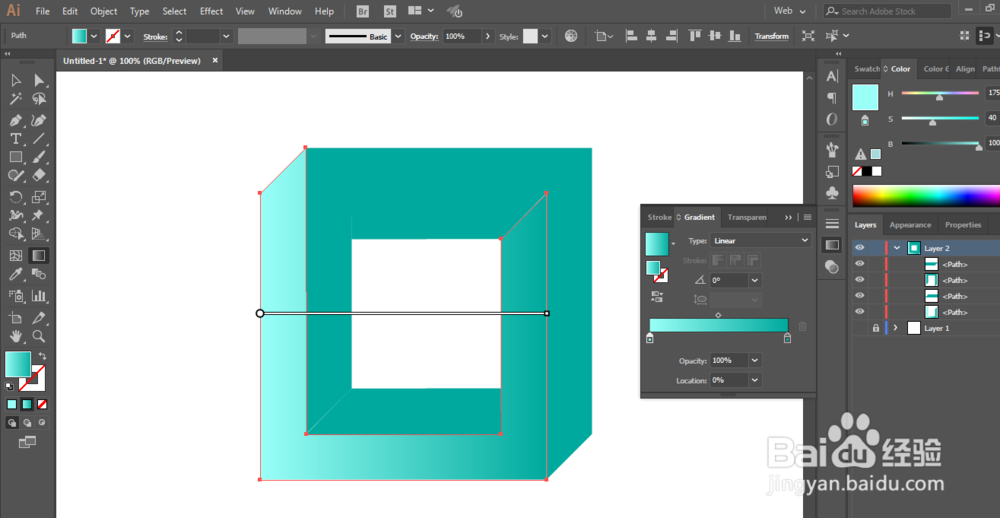The image size is (1000, 518).
Task: Open gradient angle 0° dropdown
Action: pos(755,280)
